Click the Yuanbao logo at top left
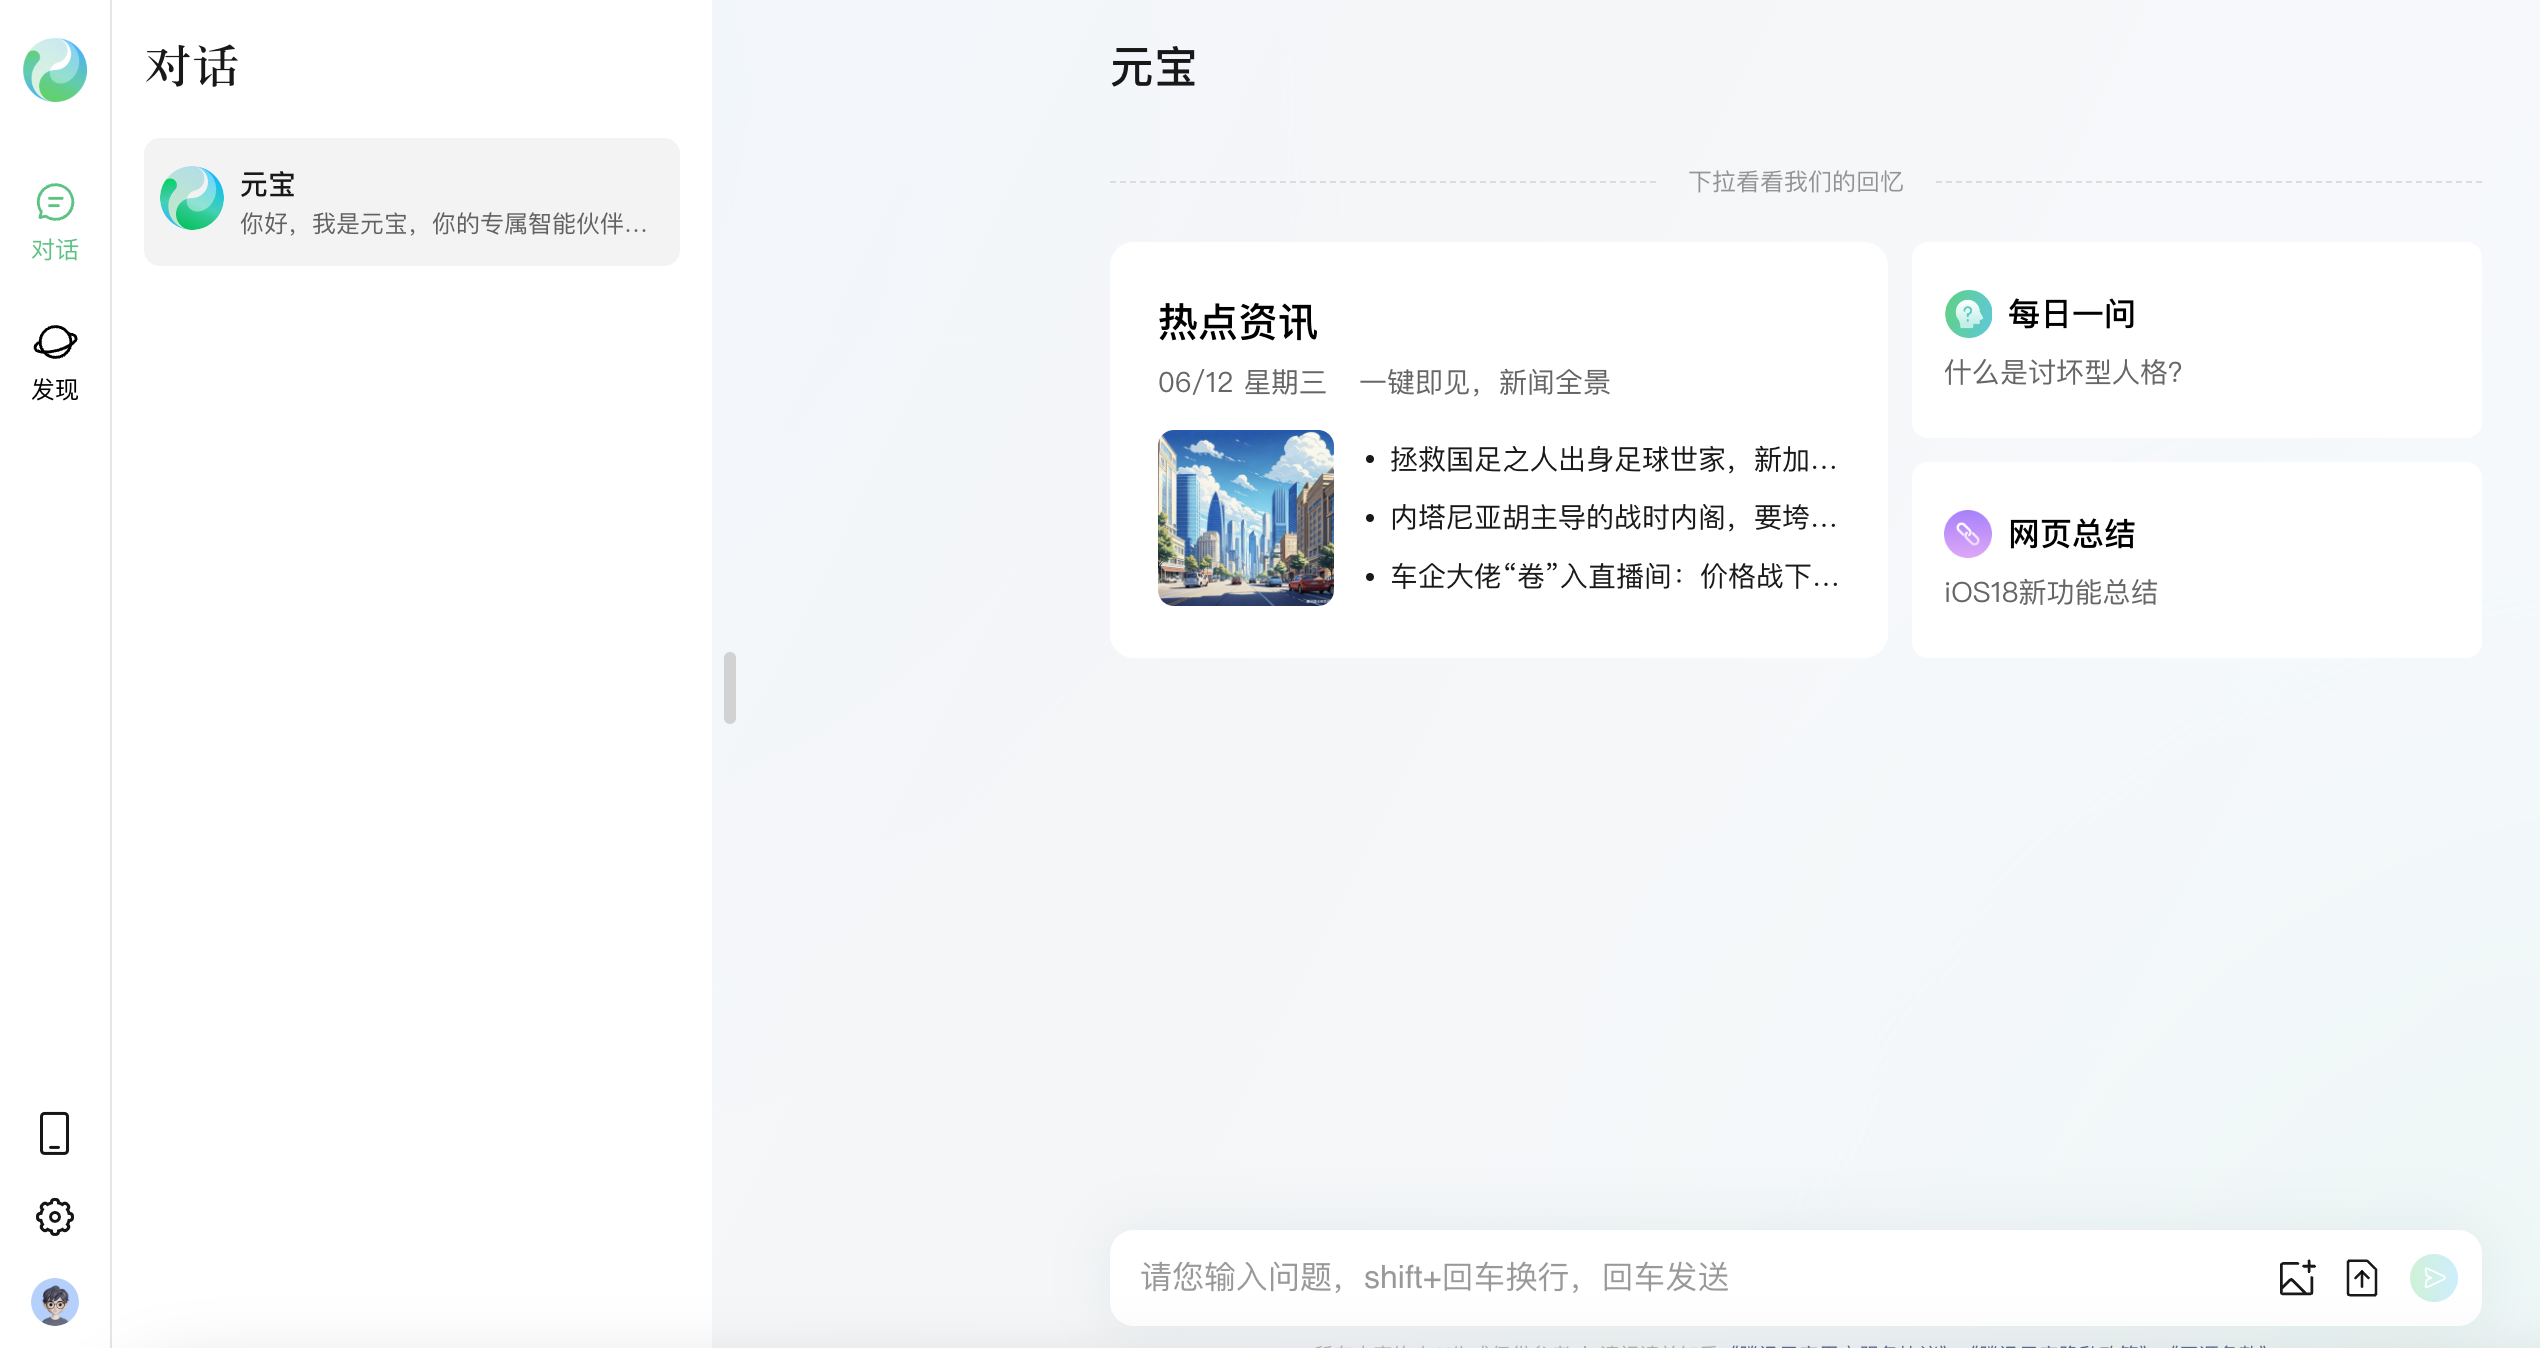Image resolution: width=2540 pixels, height=1348 pixels. pyautogui.click(x=55, y=70)
